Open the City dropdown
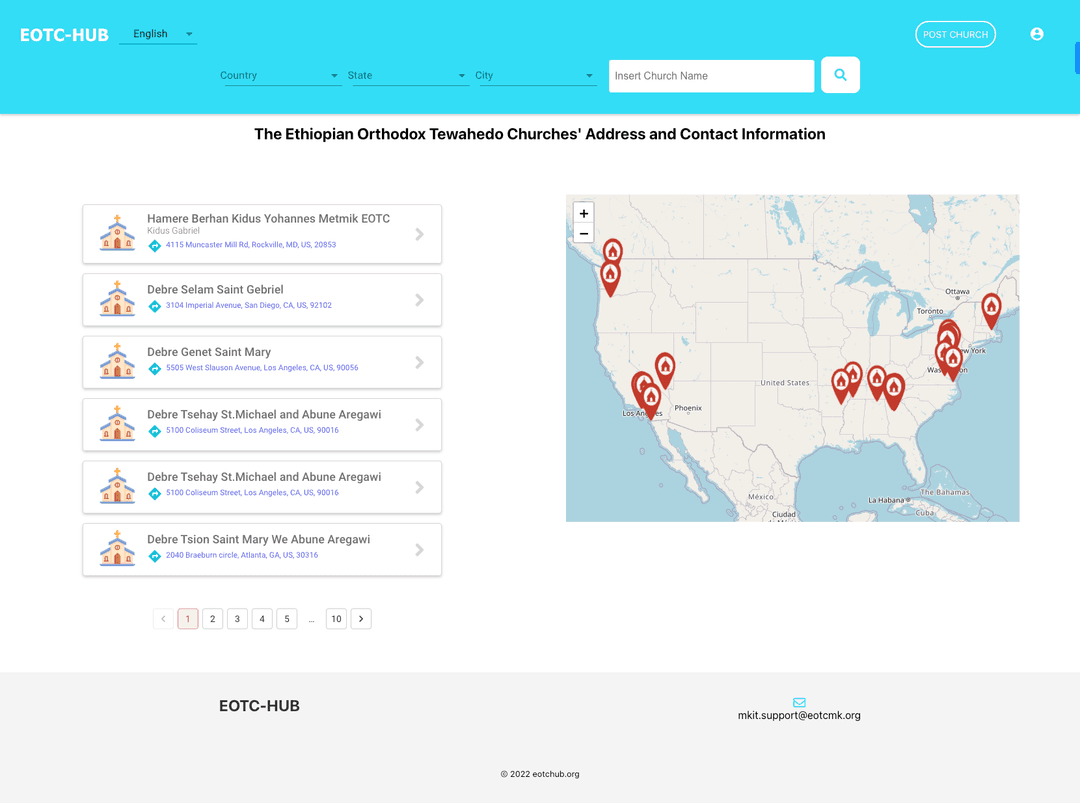Image resolution: width=1080 pixels, height=803 pixels. 536,76
